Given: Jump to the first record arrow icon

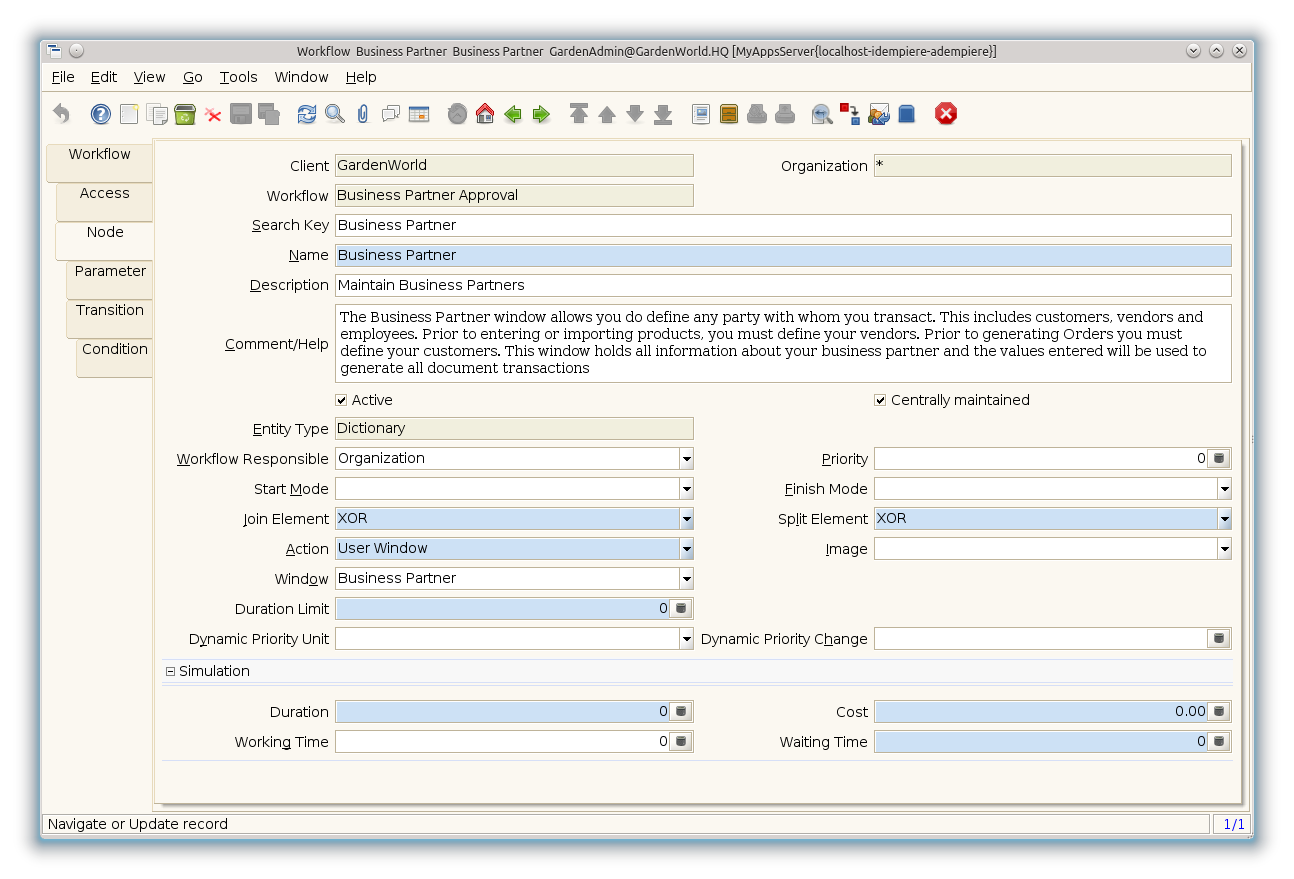Looking at the screenshot, I should [579, 114].
